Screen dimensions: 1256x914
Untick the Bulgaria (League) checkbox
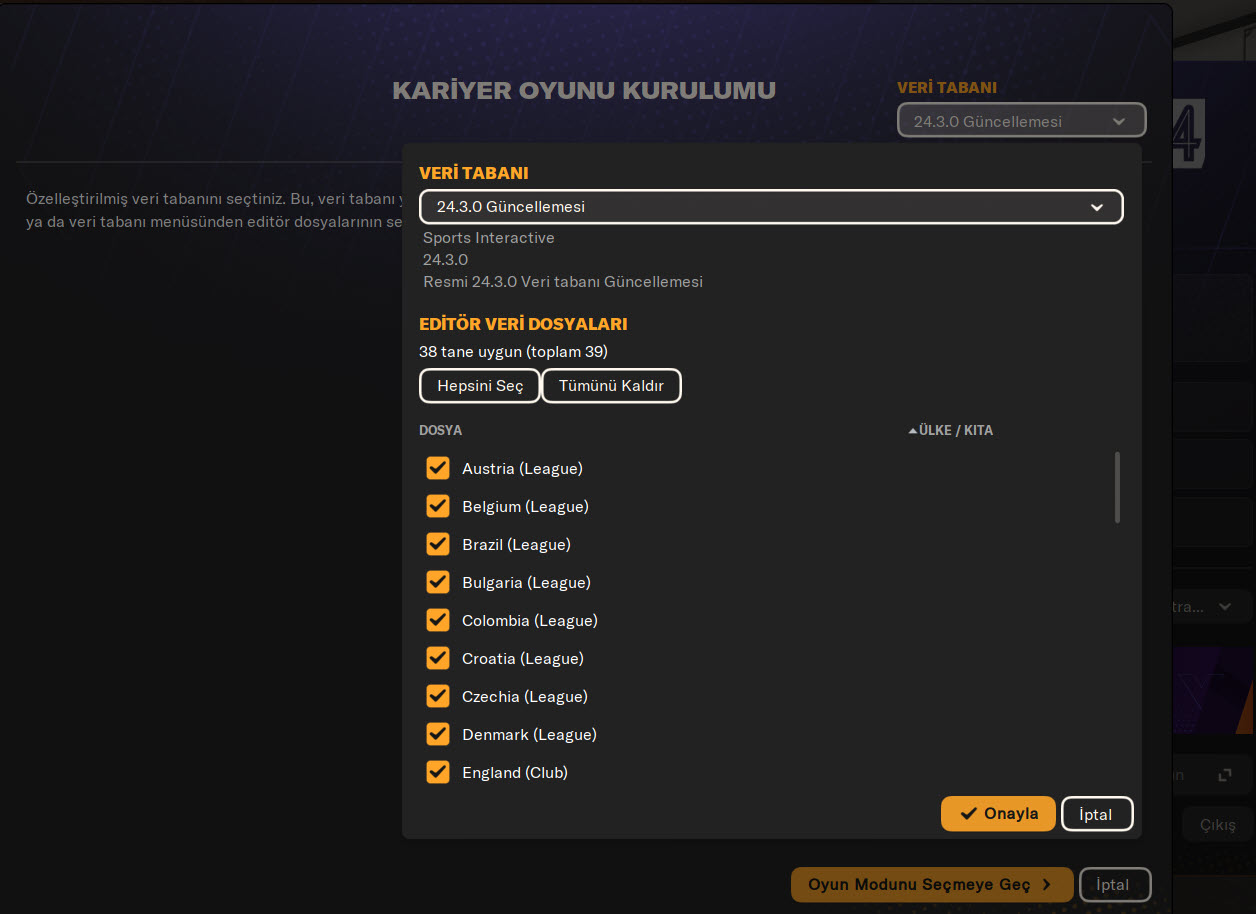click(x=438, y=582)
